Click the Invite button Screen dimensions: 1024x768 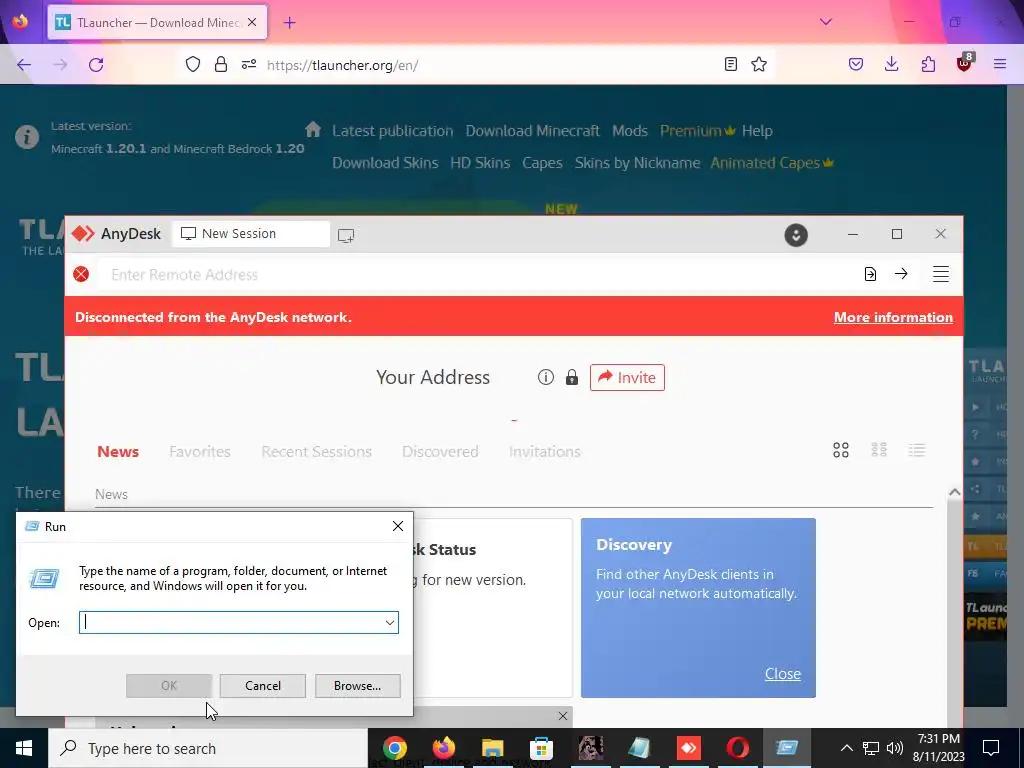(627, 377)
